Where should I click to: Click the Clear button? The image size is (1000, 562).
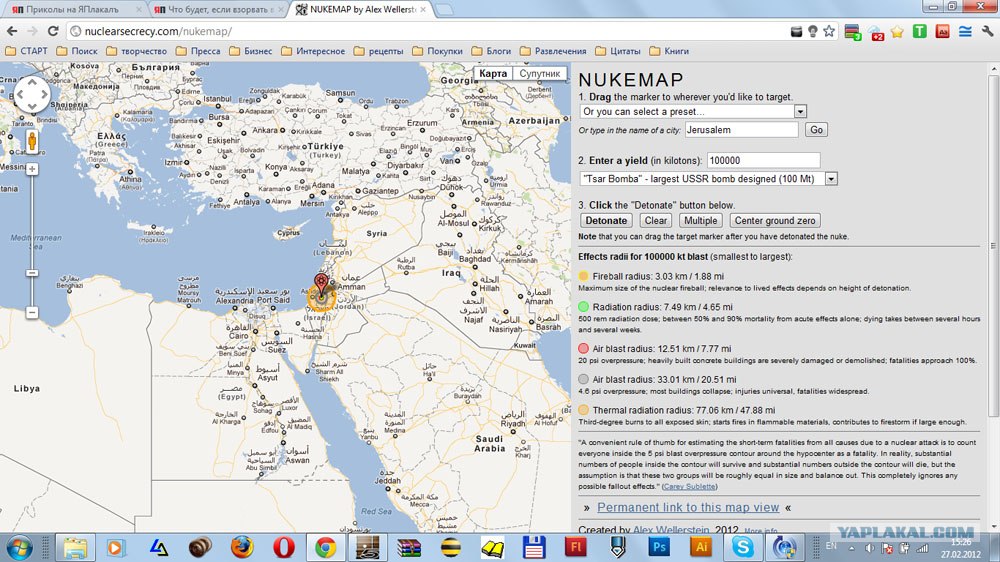656,221
